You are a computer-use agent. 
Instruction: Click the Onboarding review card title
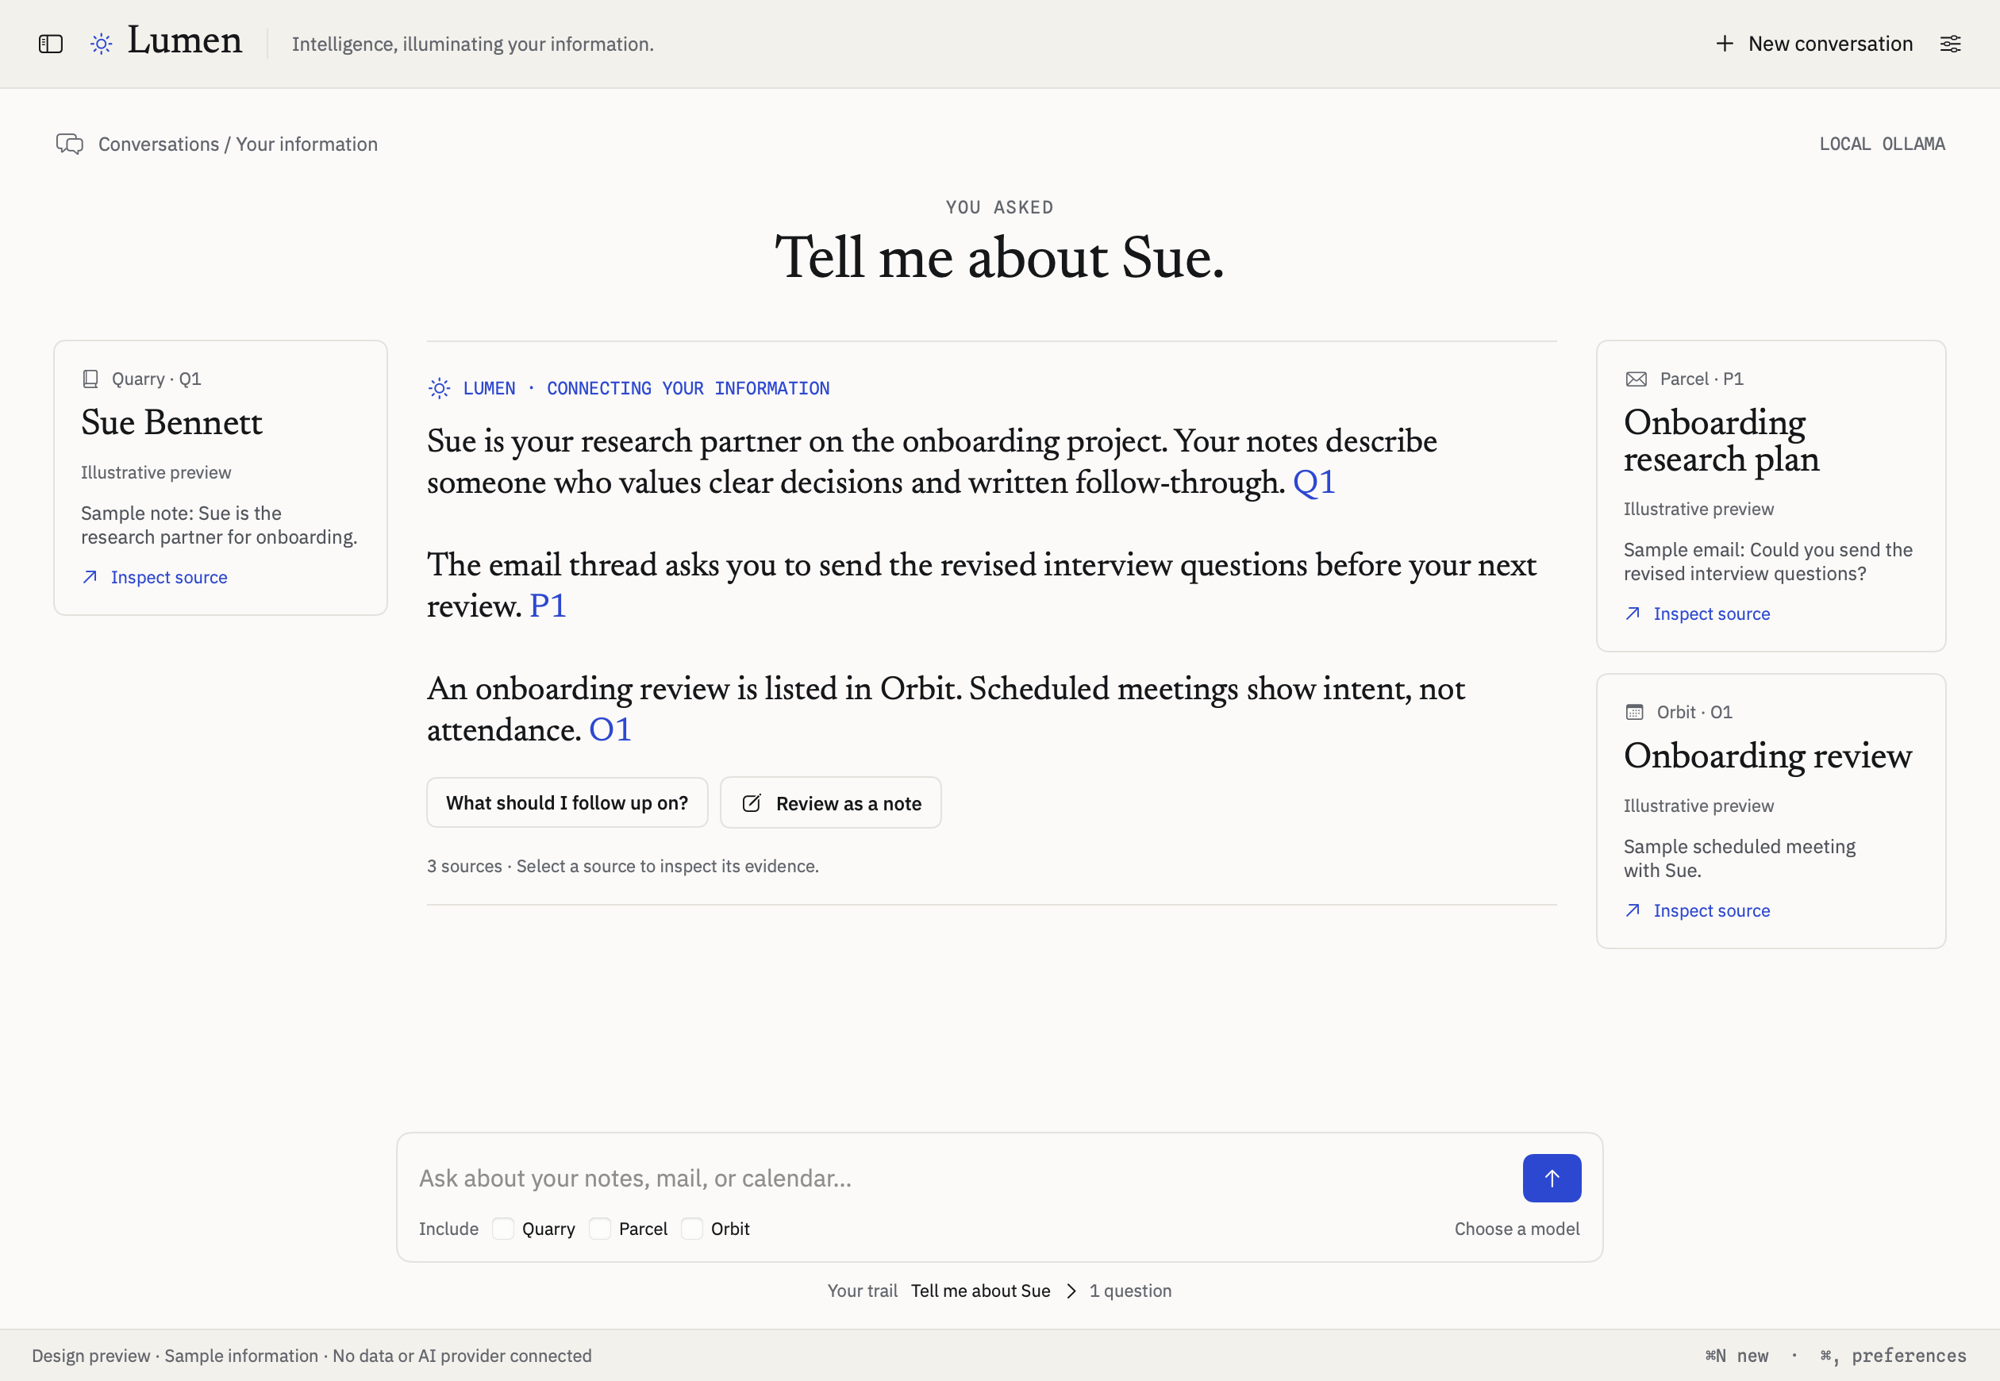(x=1767, y=756)
